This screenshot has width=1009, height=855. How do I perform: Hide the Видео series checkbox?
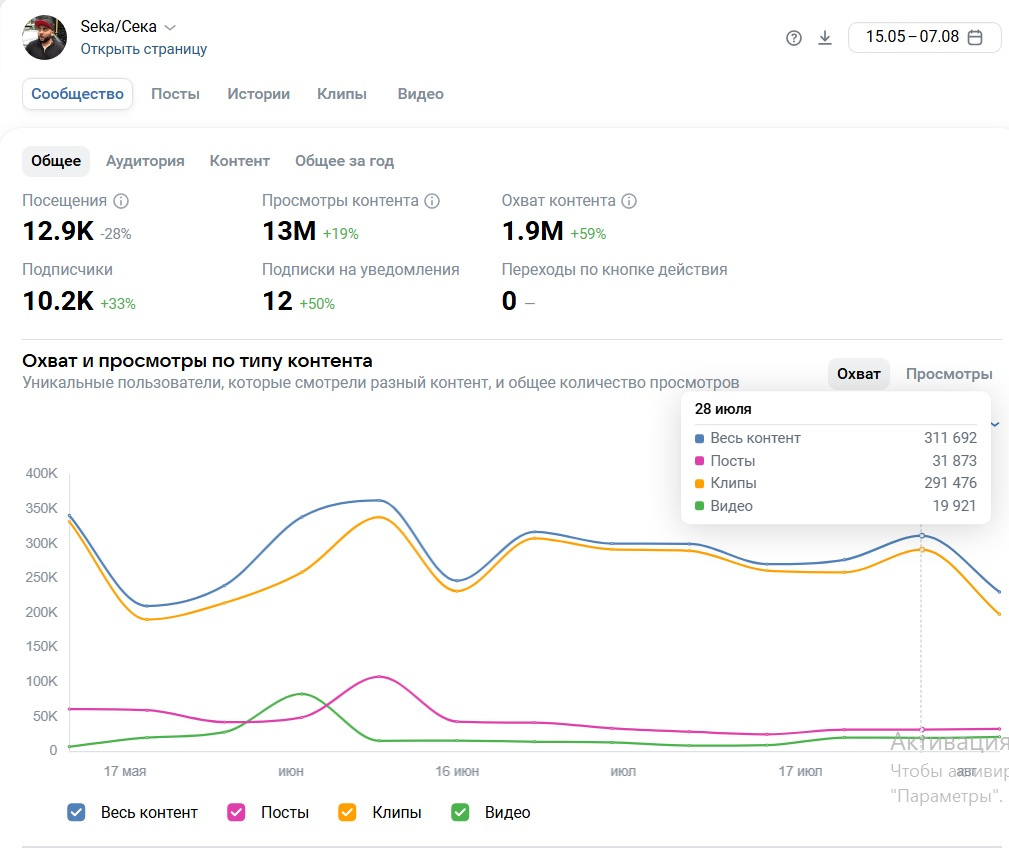pos(460,812)
